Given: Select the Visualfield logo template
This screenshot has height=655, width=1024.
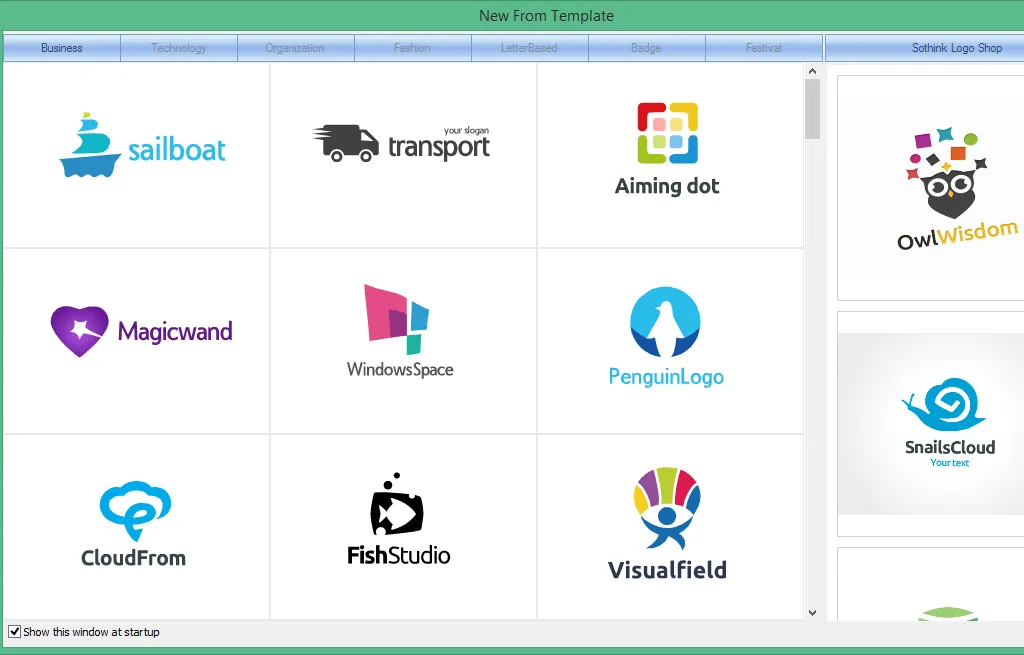Looking at the screenshot, I should point(670,526).
